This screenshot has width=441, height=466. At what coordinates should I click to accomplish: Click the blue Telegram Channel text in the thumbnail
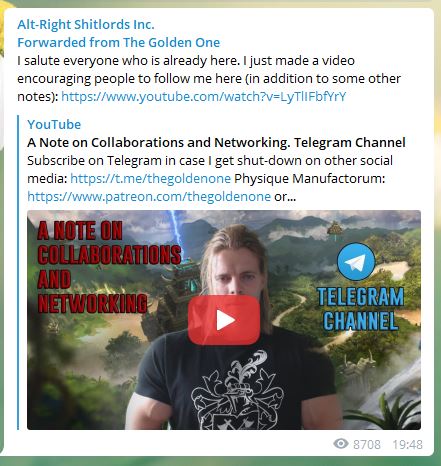click(361, 309)
